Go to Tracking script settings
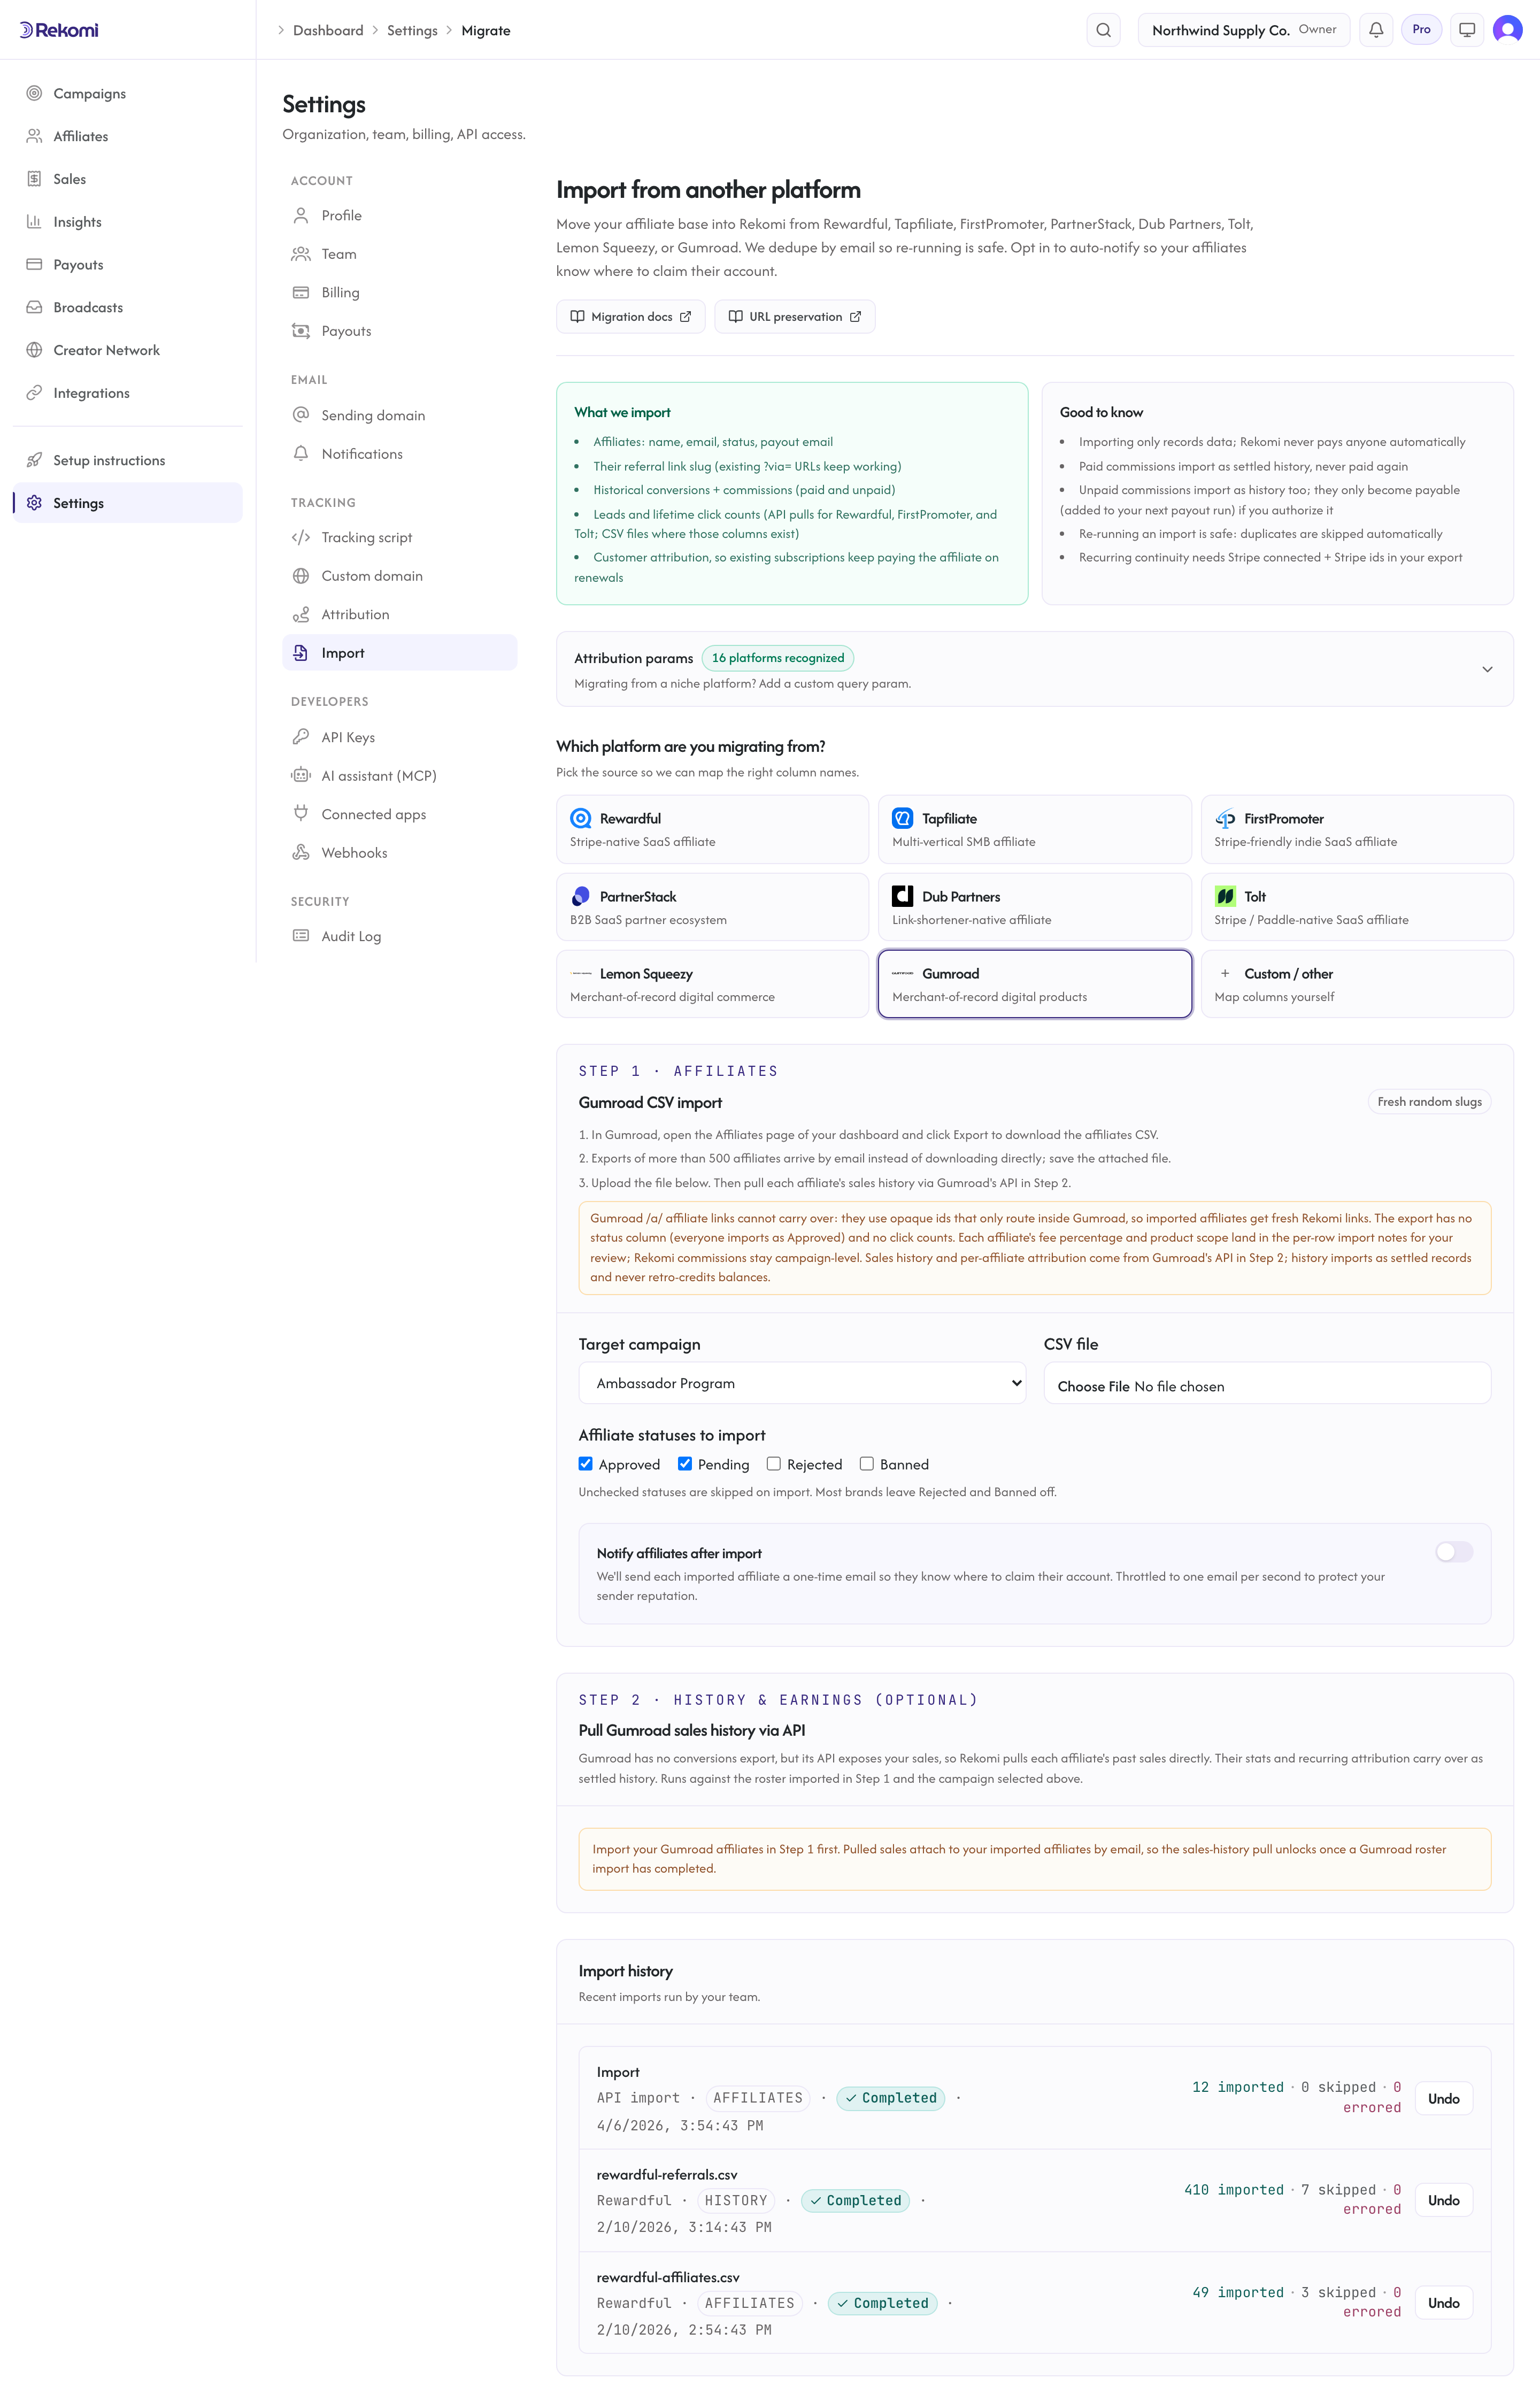This screenshot has height=2402, width=1540. [400, 537]
